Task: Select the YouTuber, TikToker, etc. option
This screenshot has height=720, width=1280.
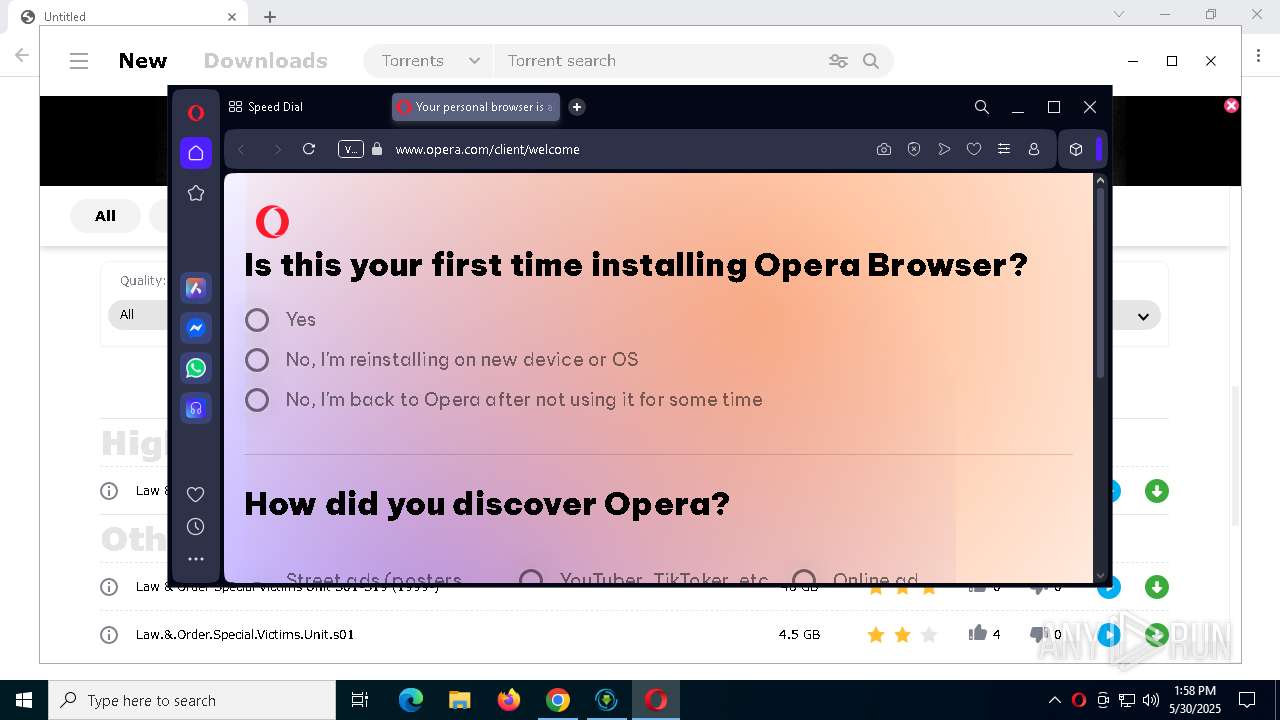Action: click(531, 578)
